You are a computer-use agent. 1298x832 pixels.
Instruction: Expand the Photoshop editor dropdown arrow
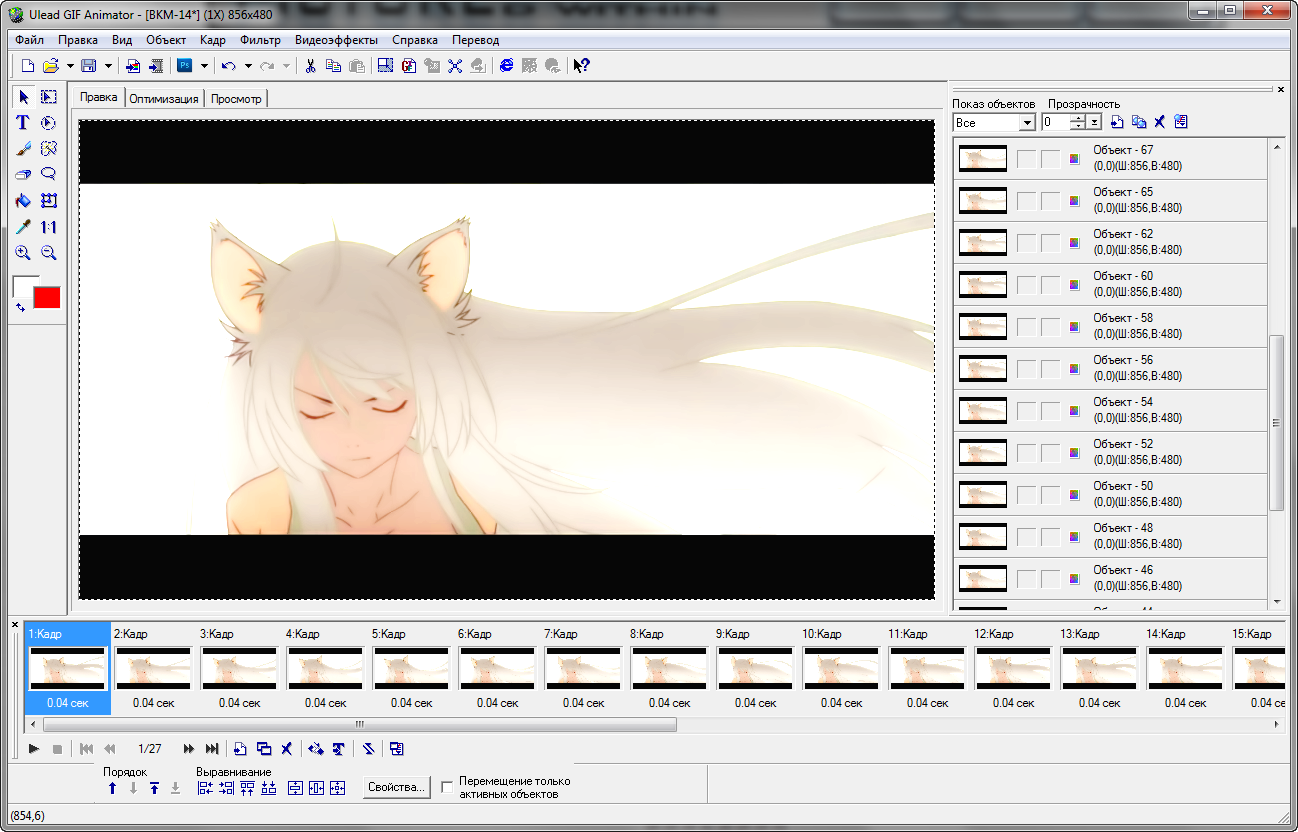pos(204,66)
